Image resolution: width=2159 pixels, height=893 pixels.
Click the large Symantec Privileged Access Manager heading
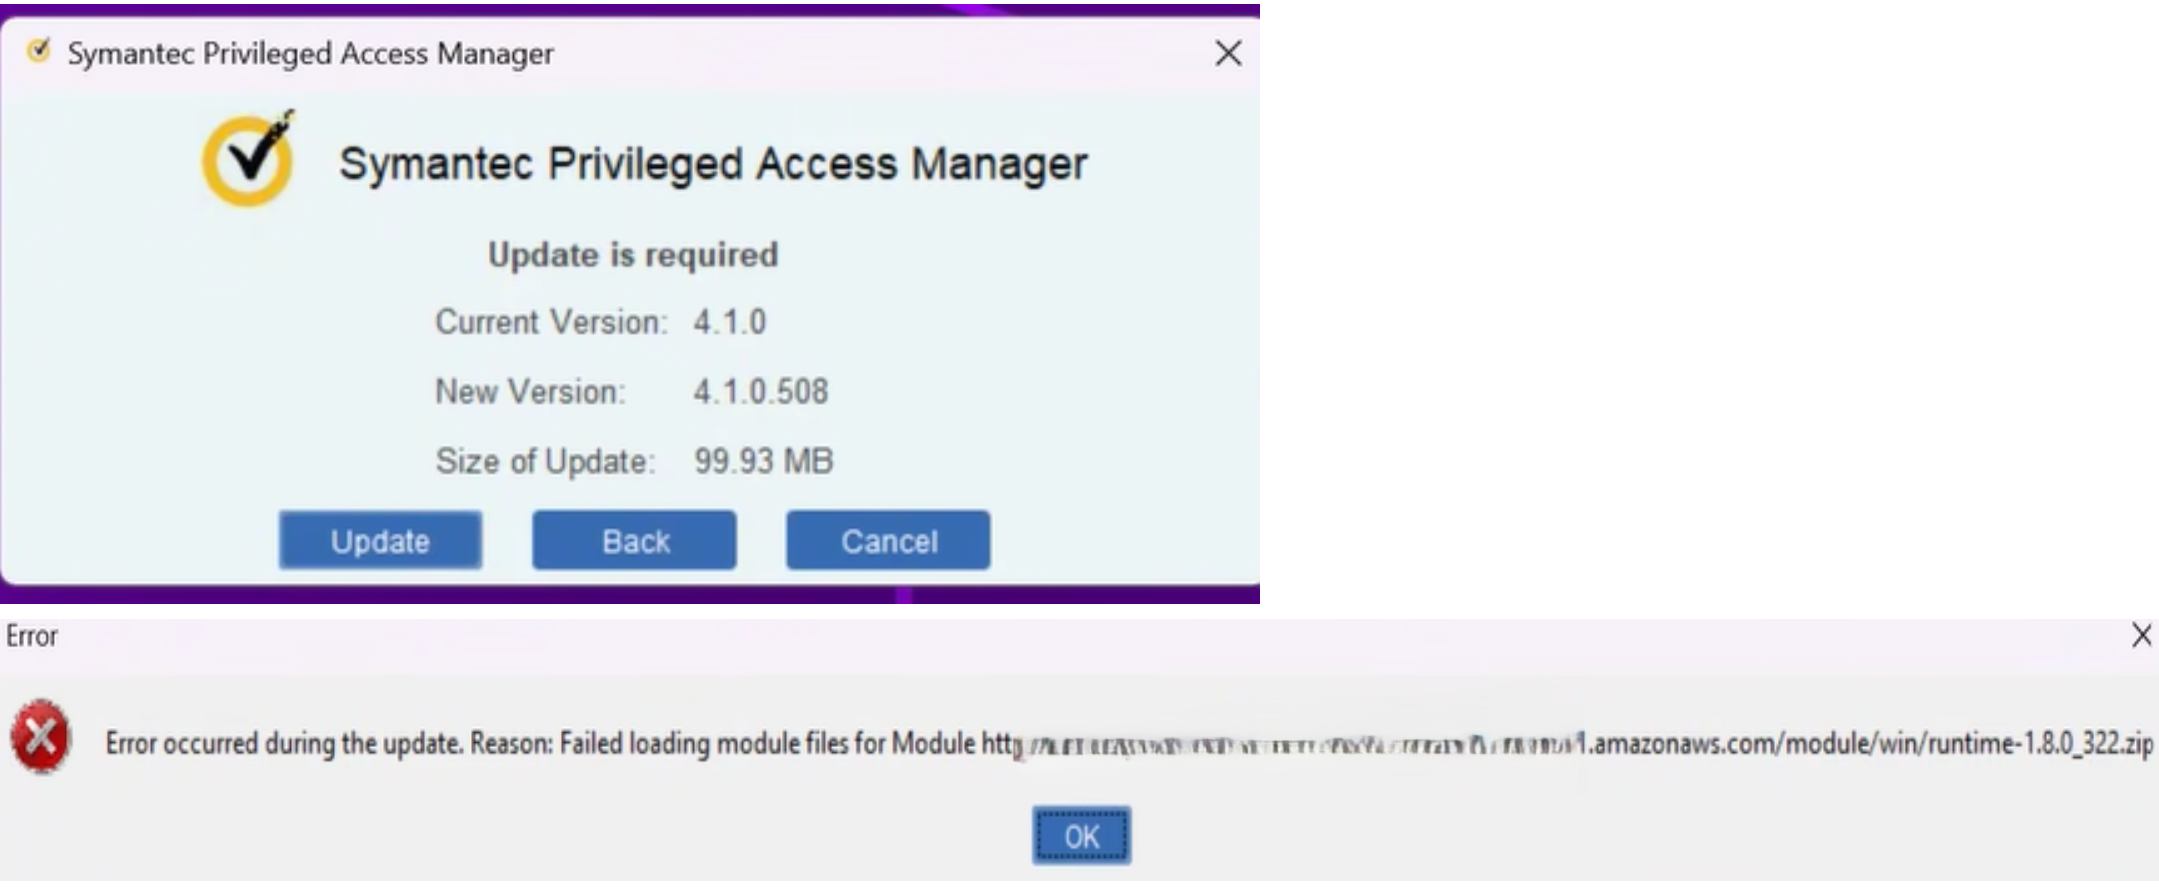click(712, 164)
